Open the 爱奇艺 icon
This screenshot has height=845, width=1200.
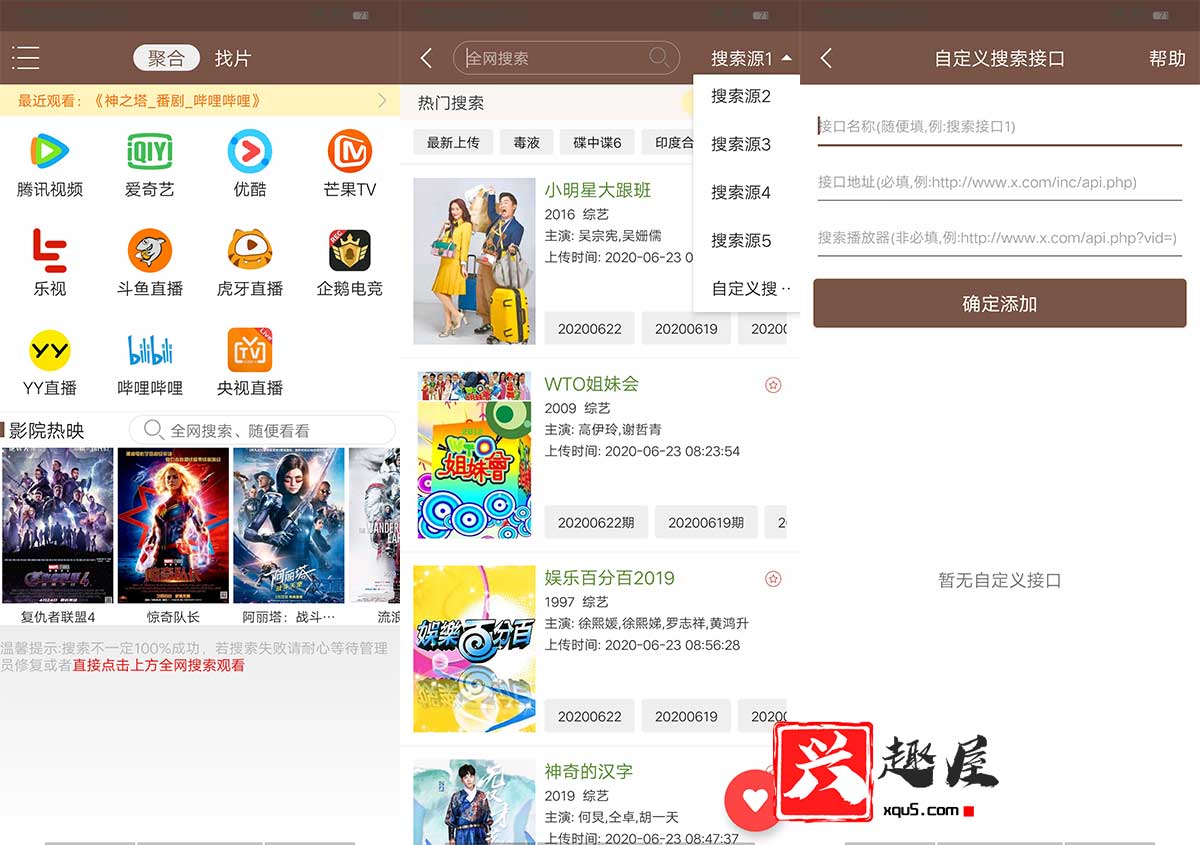point(150,151)
